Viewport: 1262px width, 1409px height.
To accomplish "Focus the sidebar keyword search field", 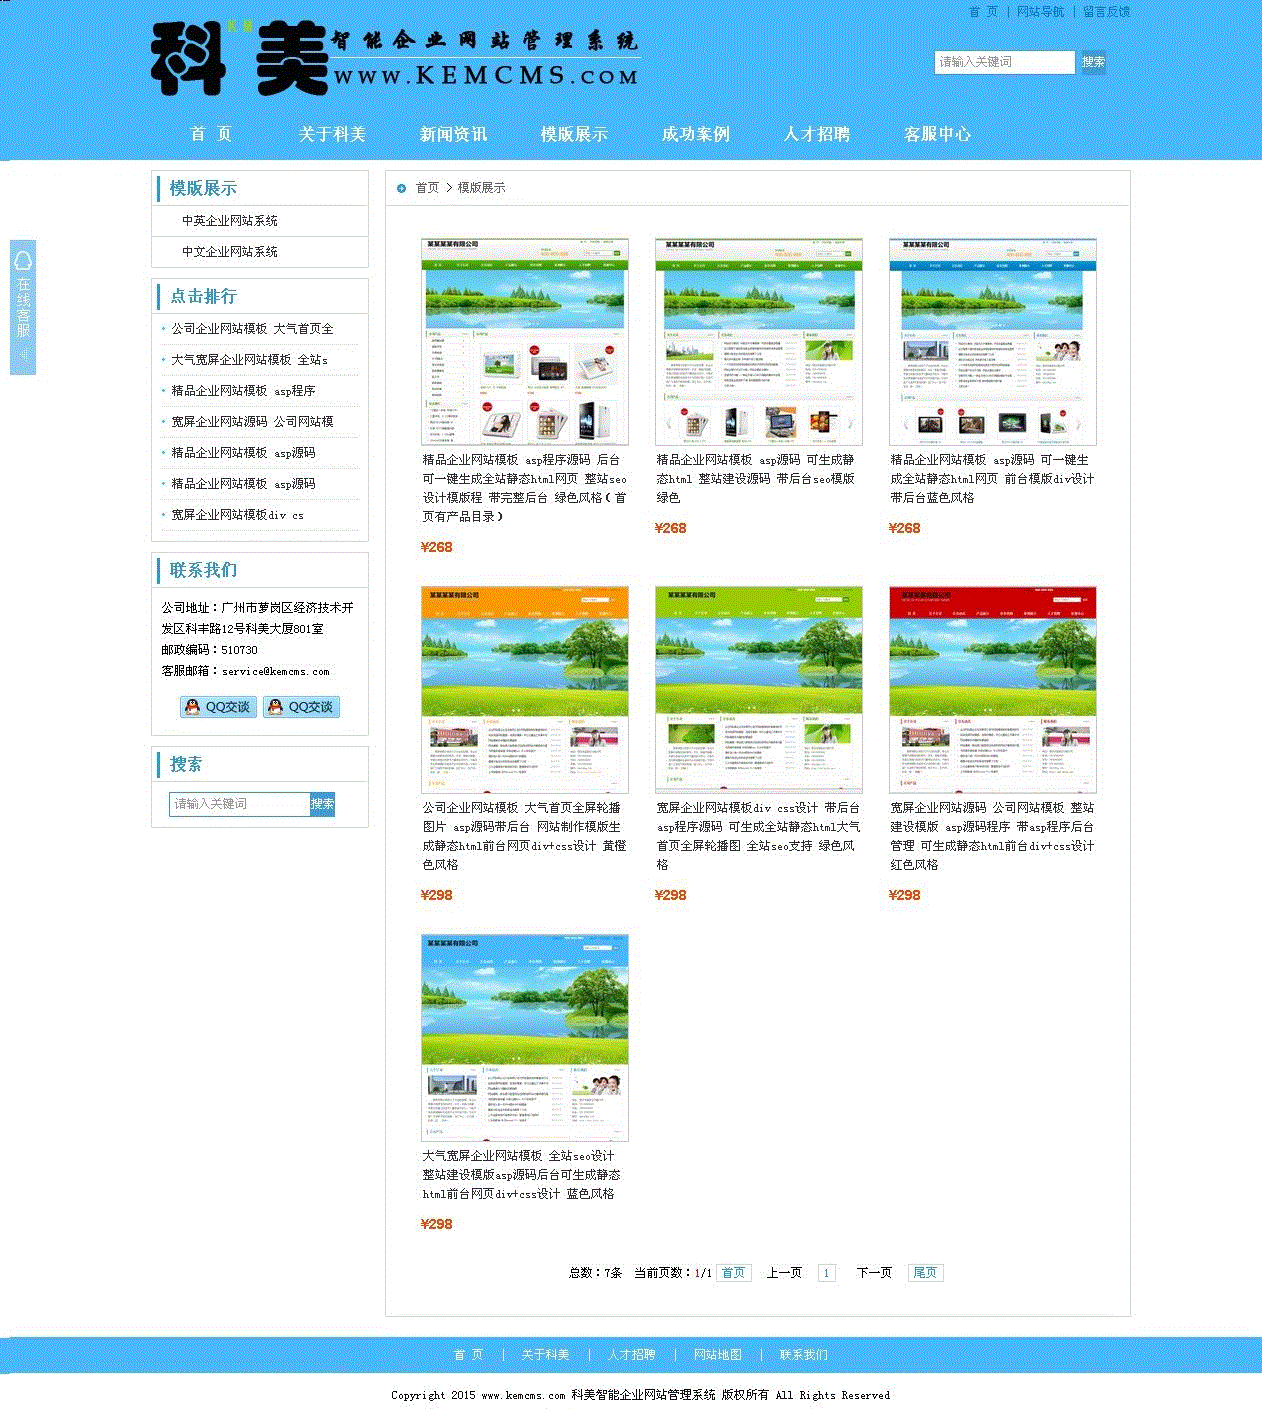I will [x=240, y=804].
